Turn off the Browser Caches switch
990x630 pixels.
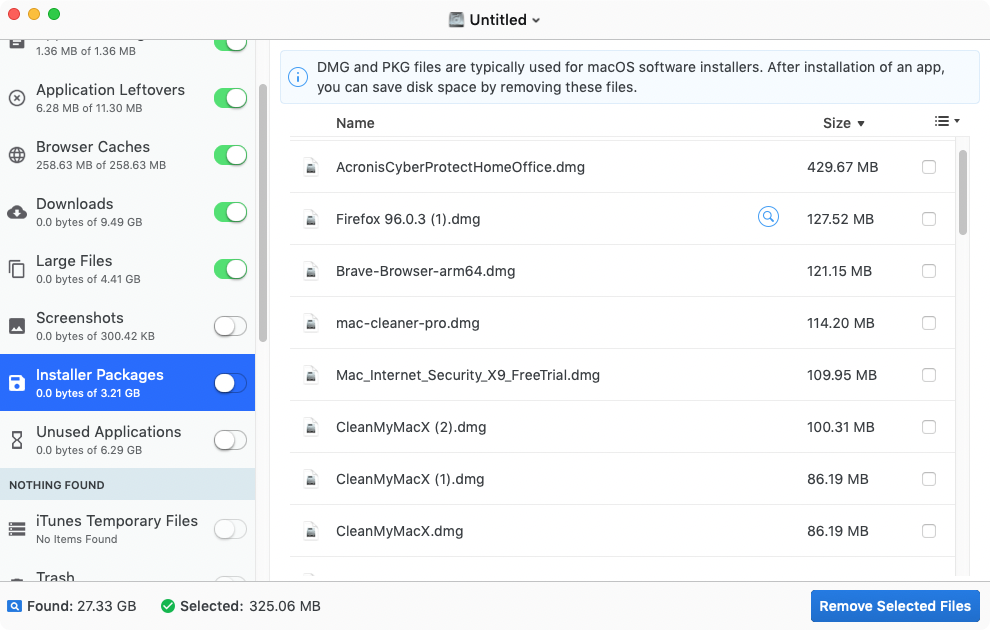point(230,155)
